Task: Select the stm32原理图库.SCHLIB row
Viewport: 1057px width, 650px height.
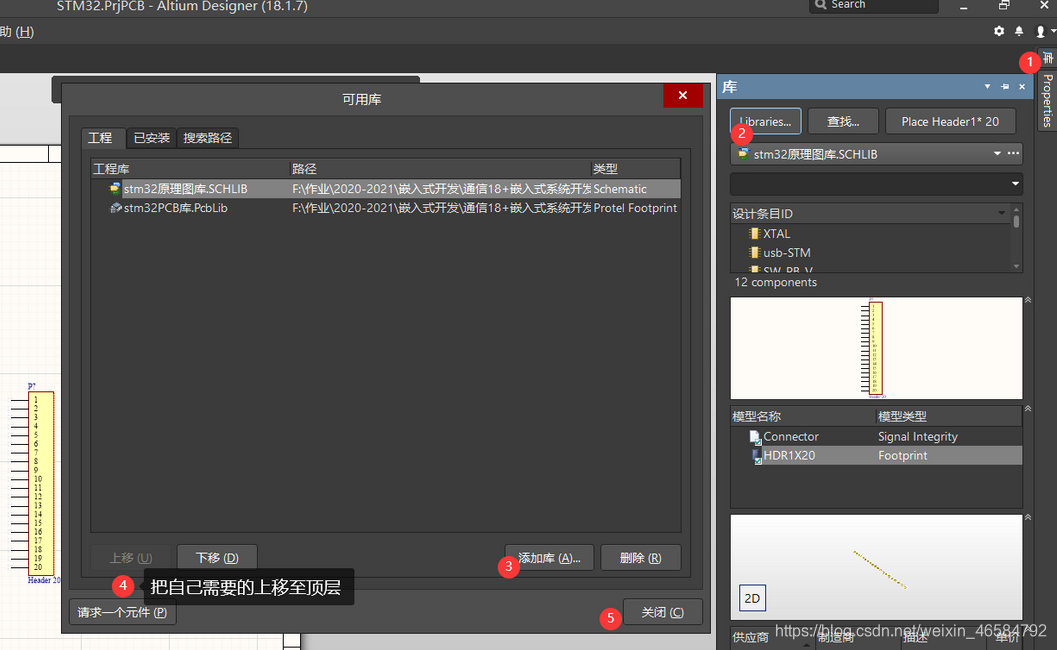Action: click(x=386, y=189)
